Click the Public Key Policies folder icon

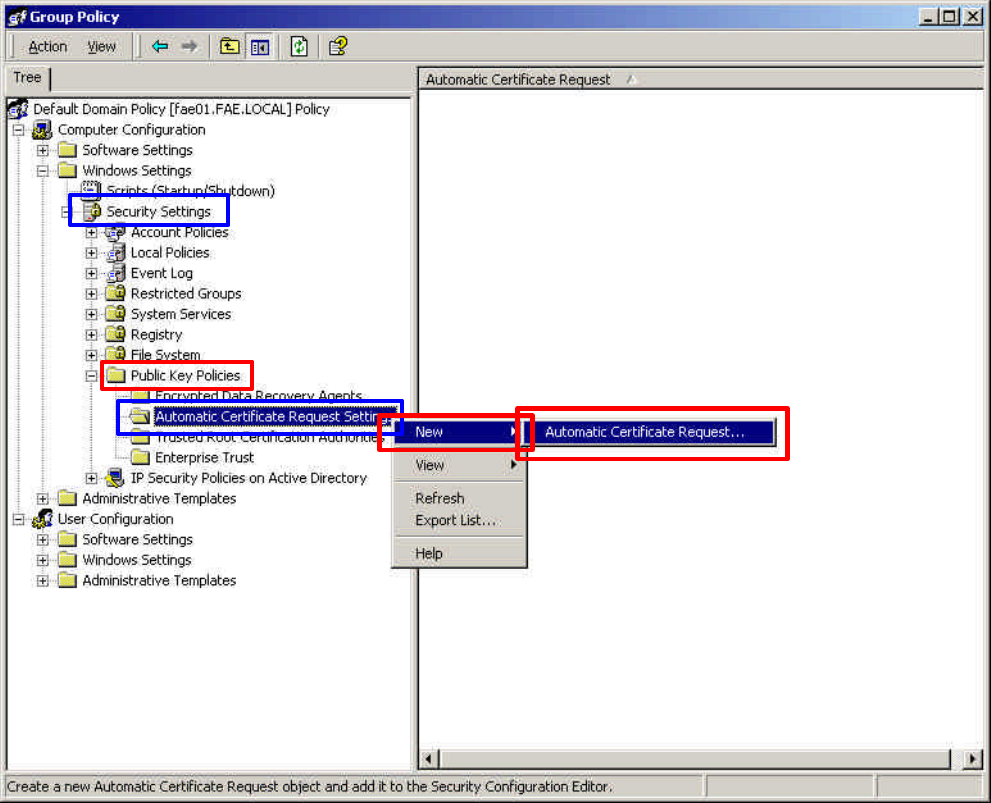pyautogui.click(x=116, y=375)
